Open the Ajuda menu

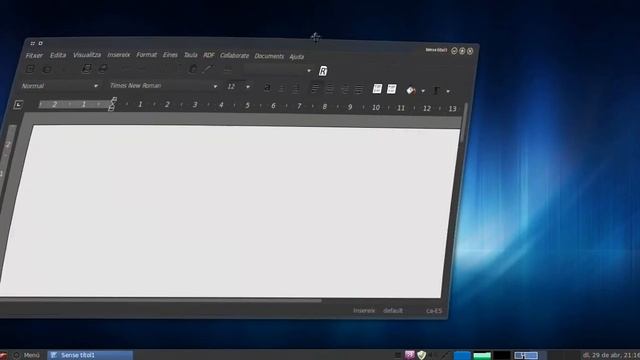(x=297, y=57)
